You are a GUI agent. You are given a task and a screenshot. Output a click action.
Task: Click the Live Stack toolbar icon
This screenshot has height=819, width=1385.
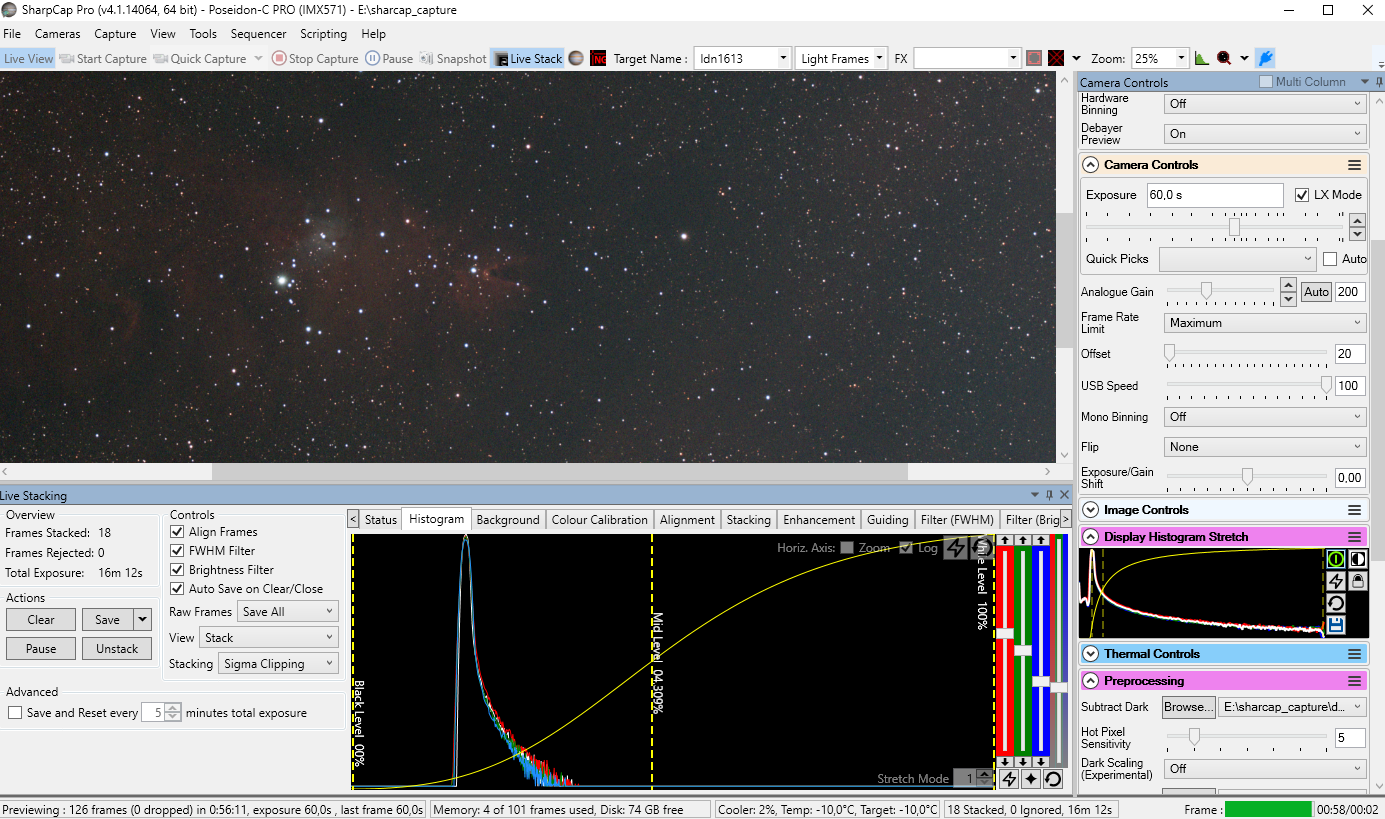tap(528, 59)
